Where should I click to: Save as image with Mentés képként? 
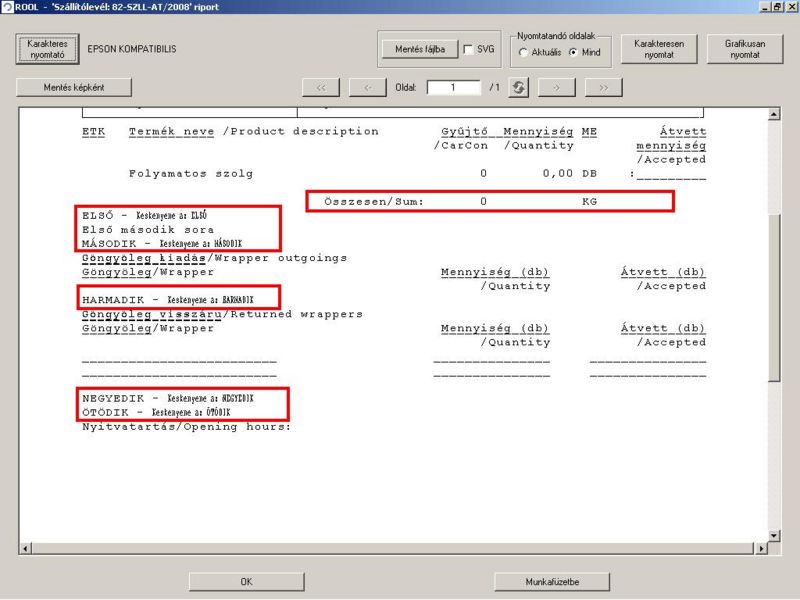75,88
